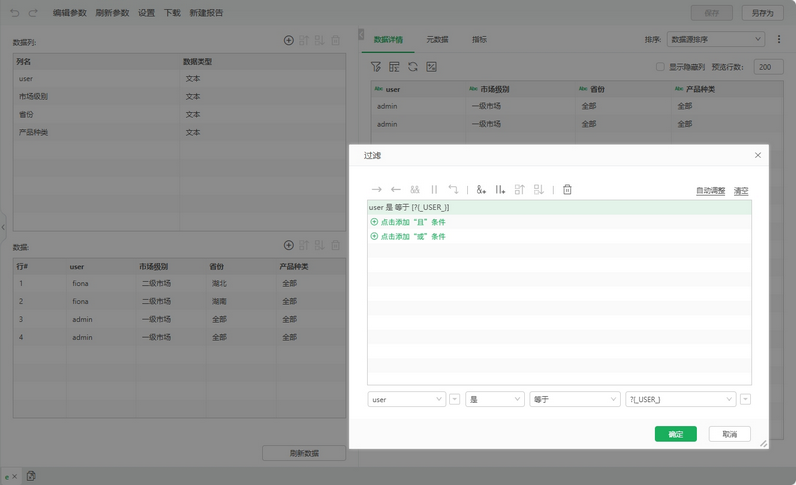Close the 过滤 dialog

[x=758, y=156]
